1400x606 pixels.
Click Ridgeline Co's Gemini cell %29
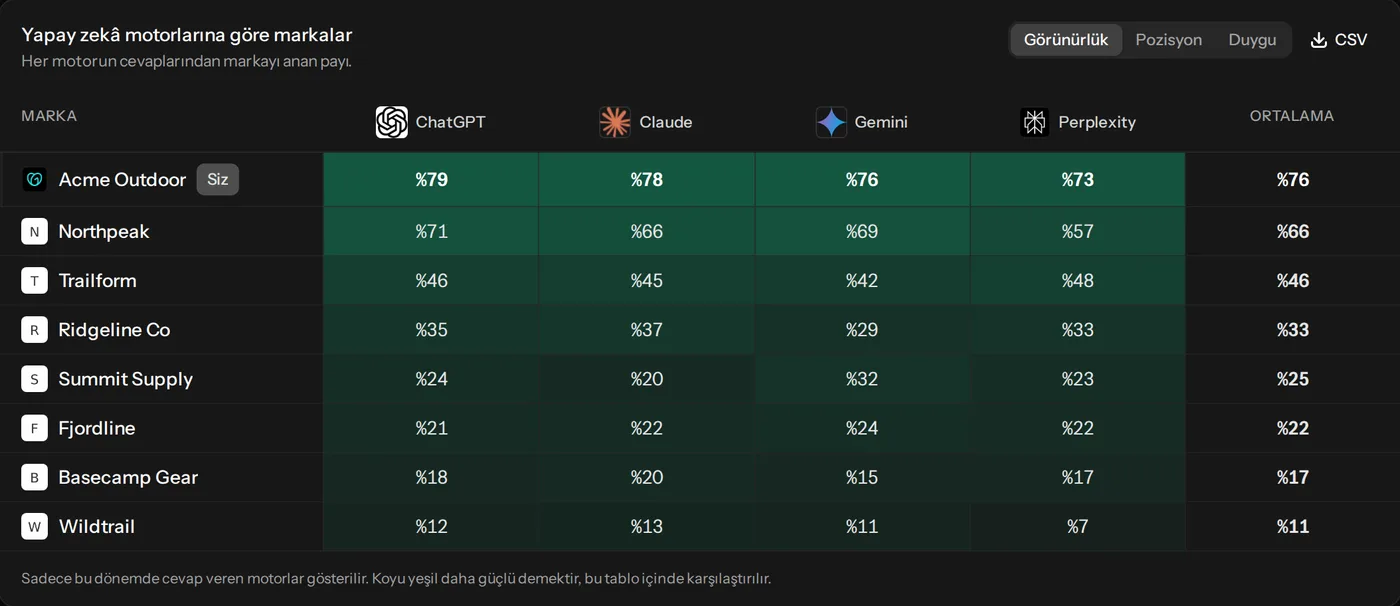(862, 329)
